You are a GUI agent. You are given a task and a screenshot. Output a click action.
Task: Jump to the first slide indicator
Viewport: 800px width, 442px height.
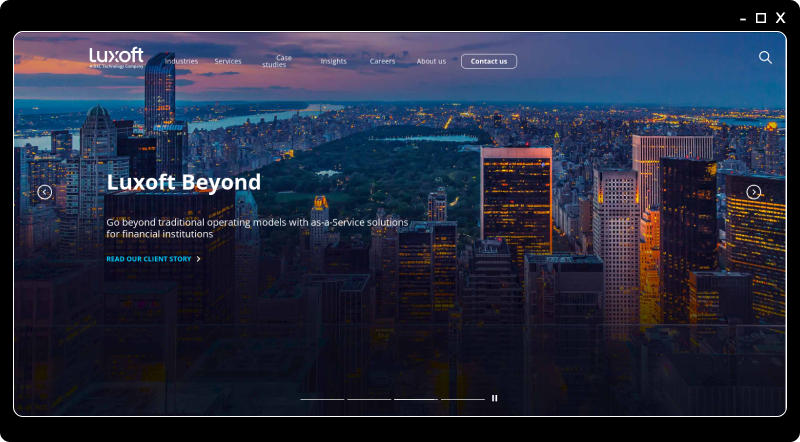click(x=322, y=399)
